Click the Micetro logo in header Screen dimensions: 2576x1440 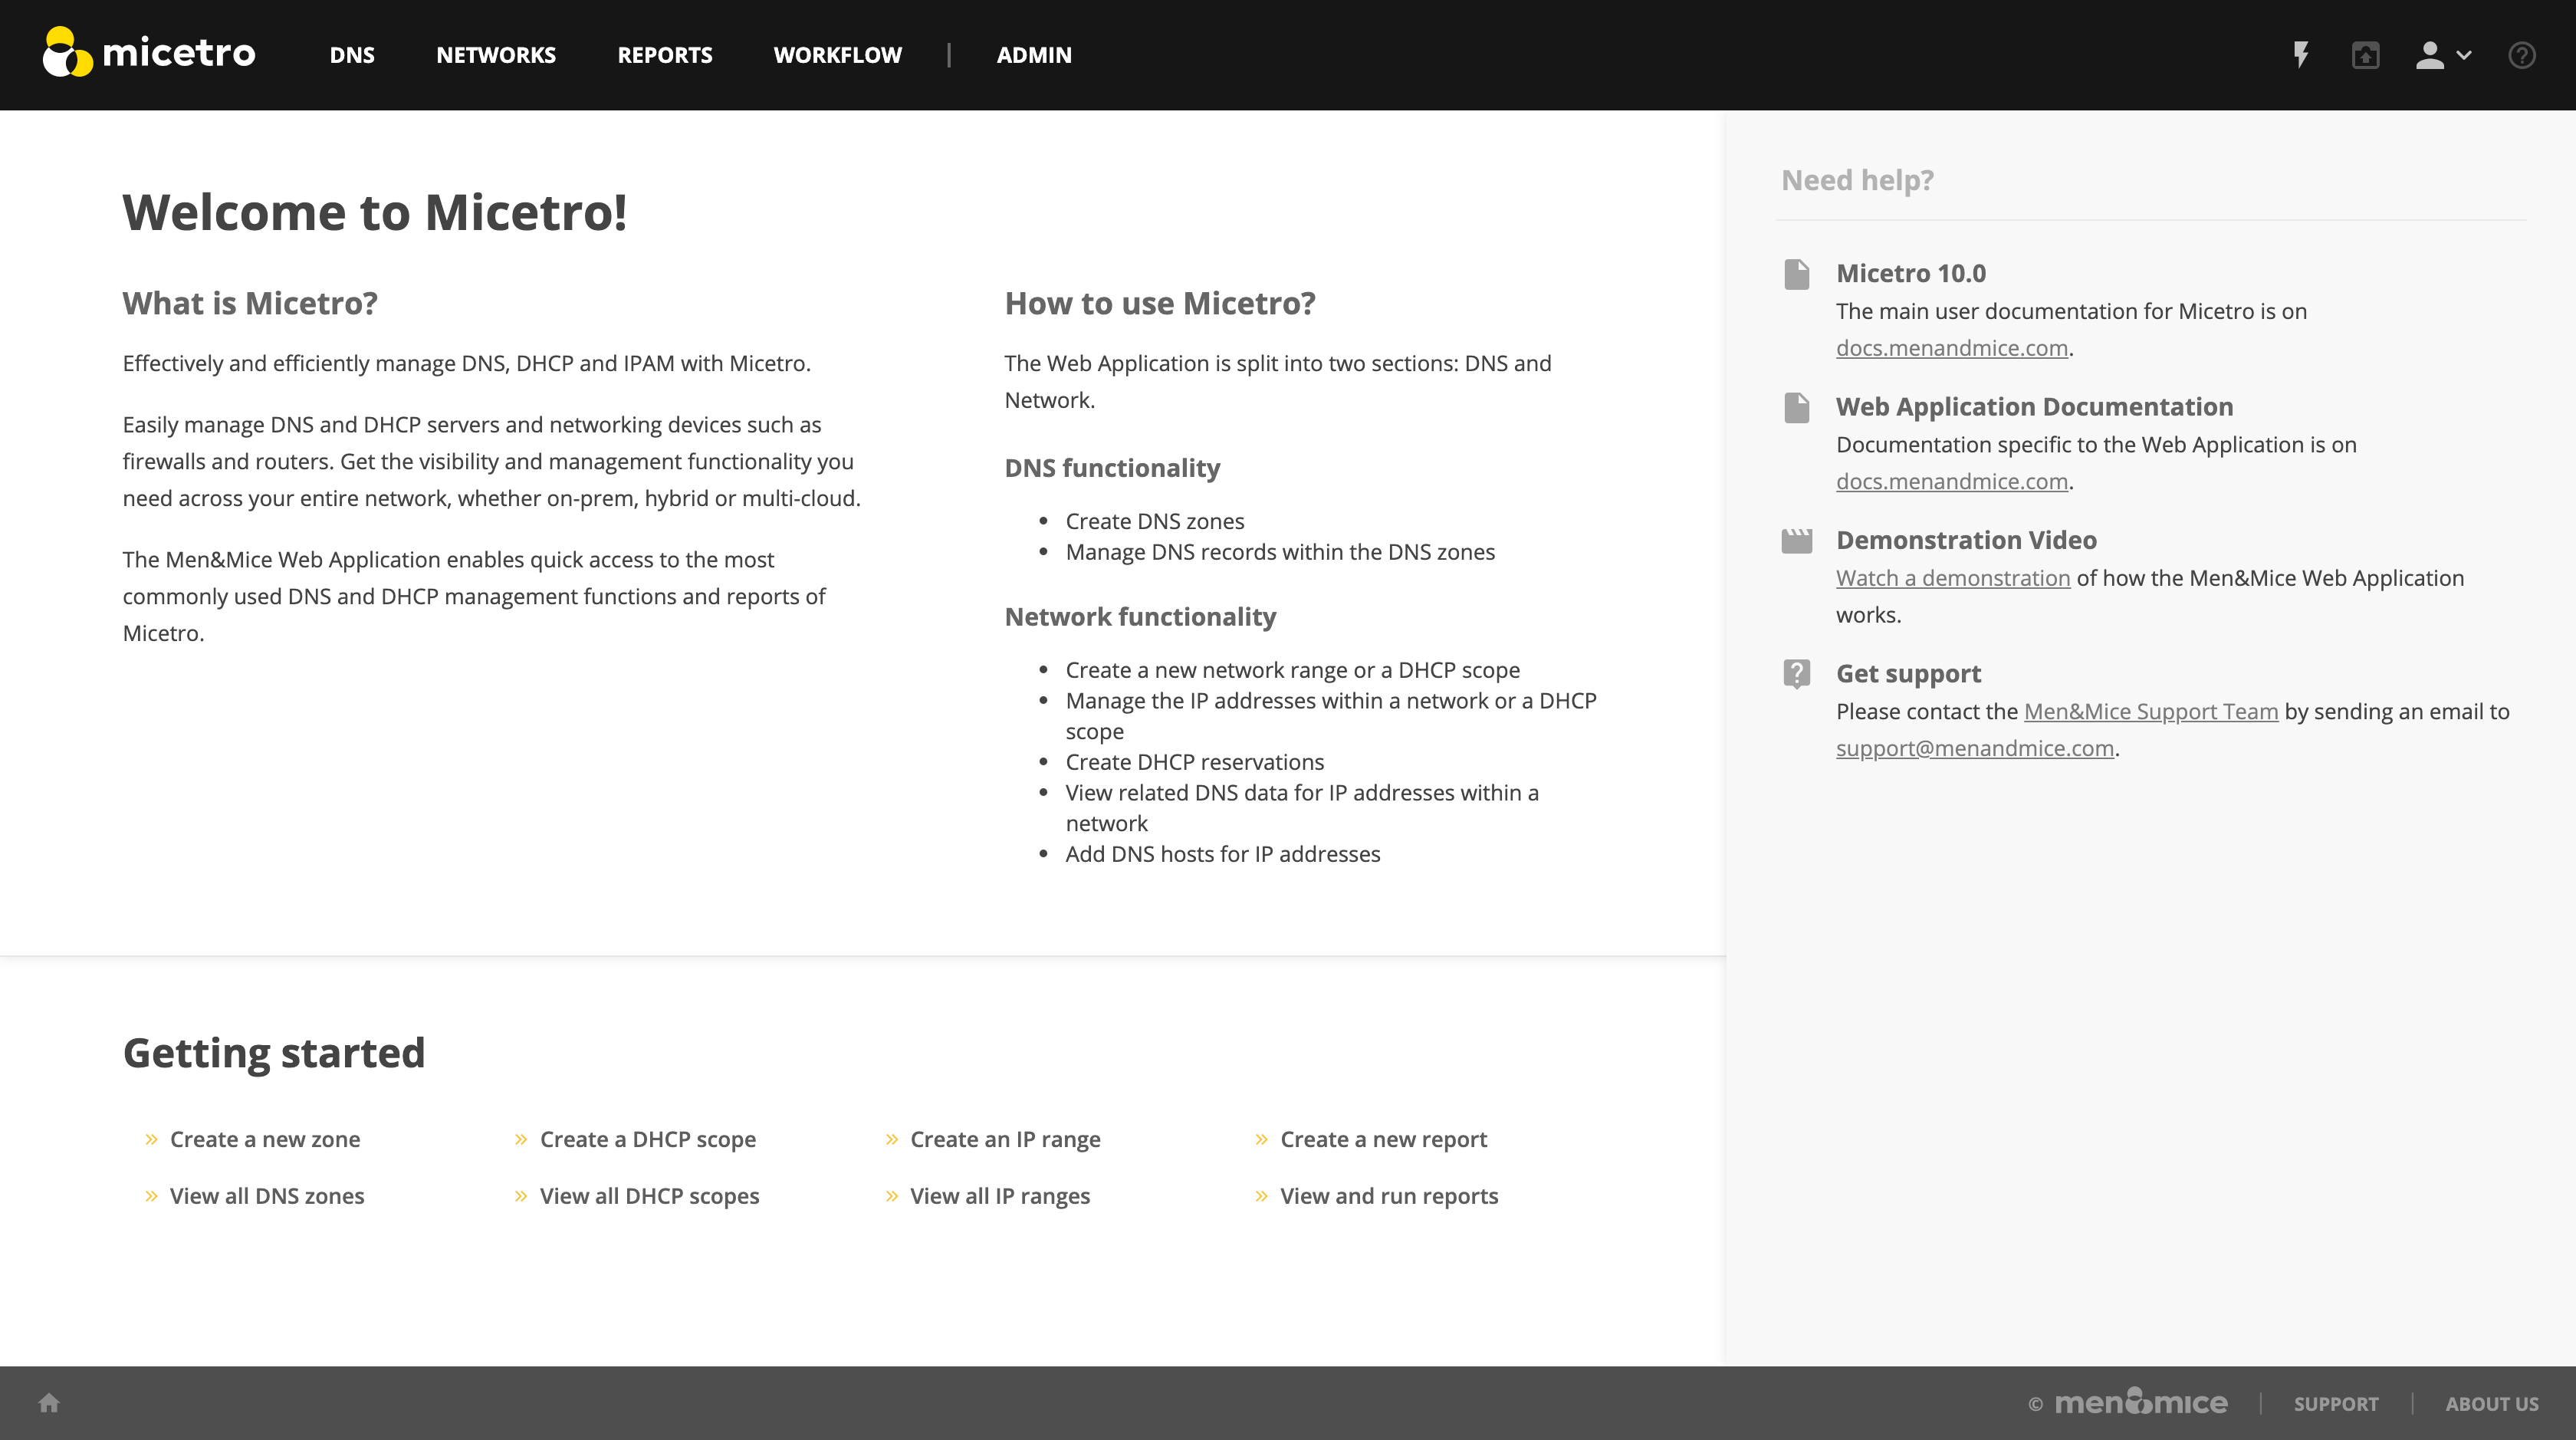click(x=150, y=53)
